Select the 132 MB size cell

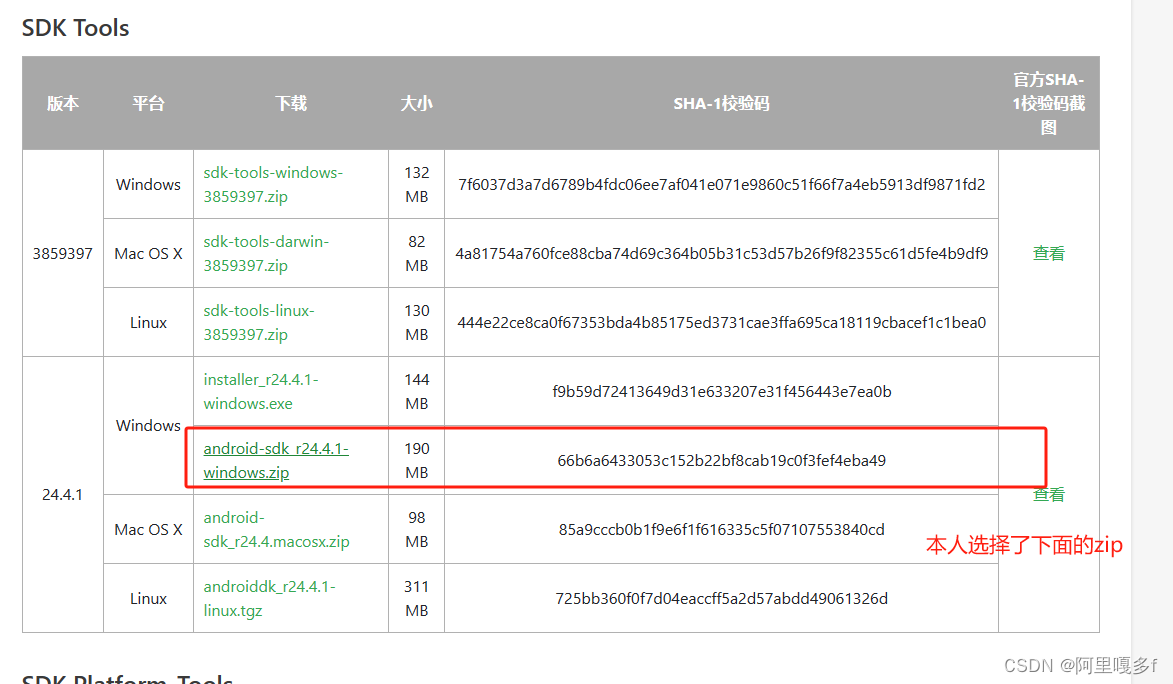tap(417, 184)
